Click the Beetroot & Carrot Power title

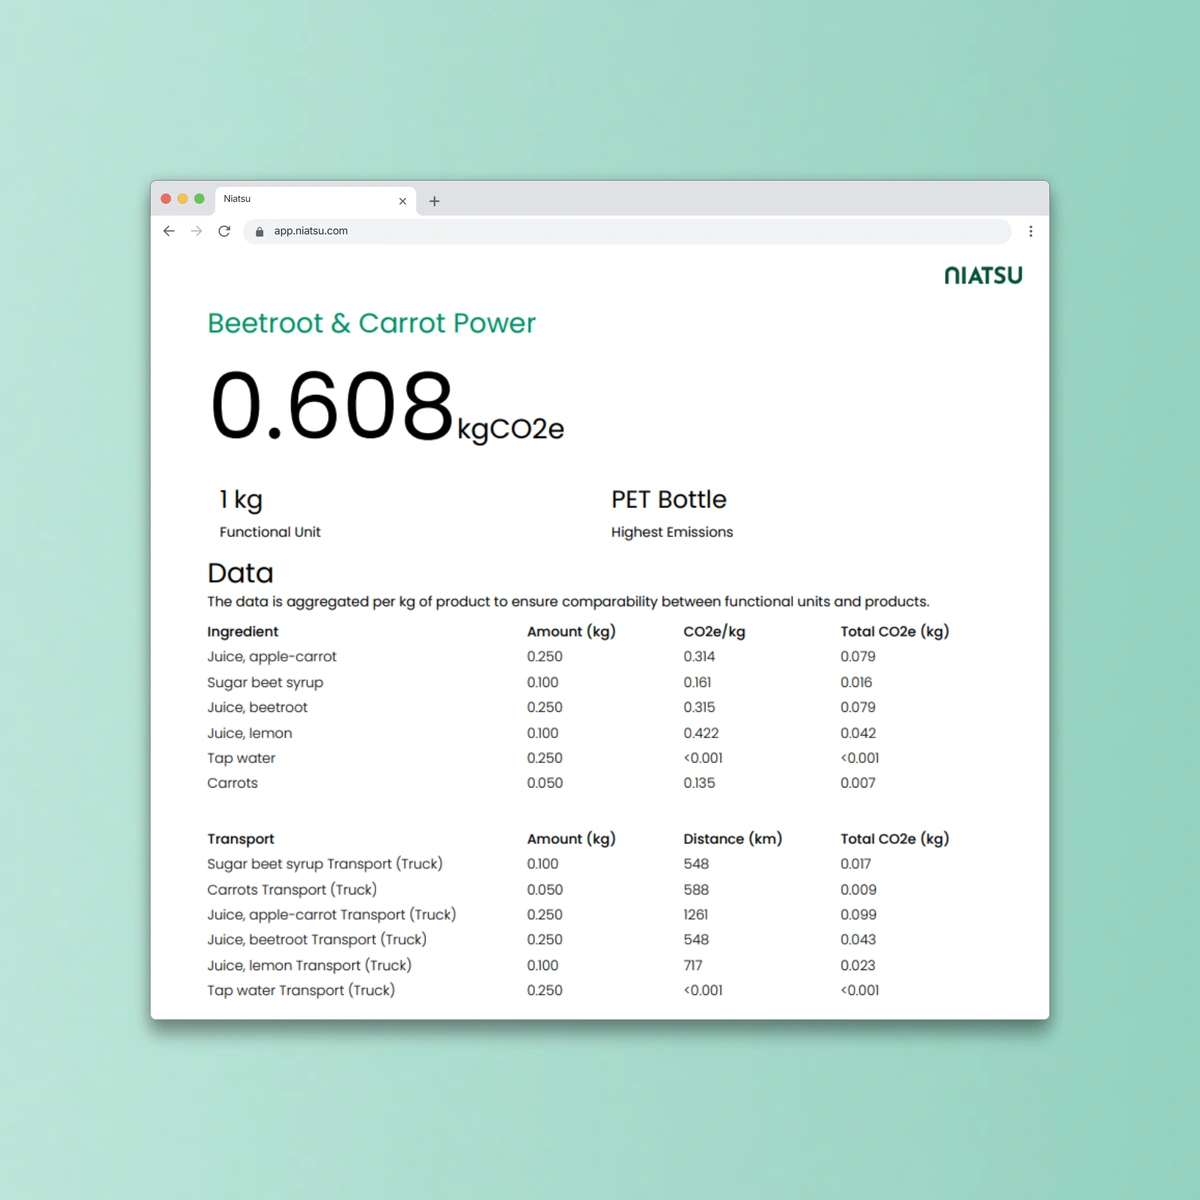coord(371,323)
